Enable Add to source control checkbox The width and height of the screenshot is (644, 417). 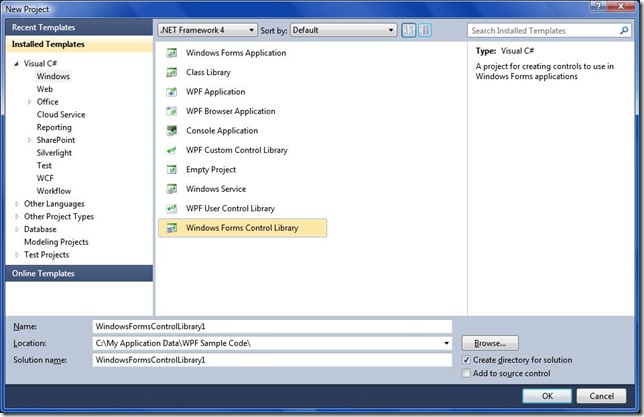coord(466,373)
